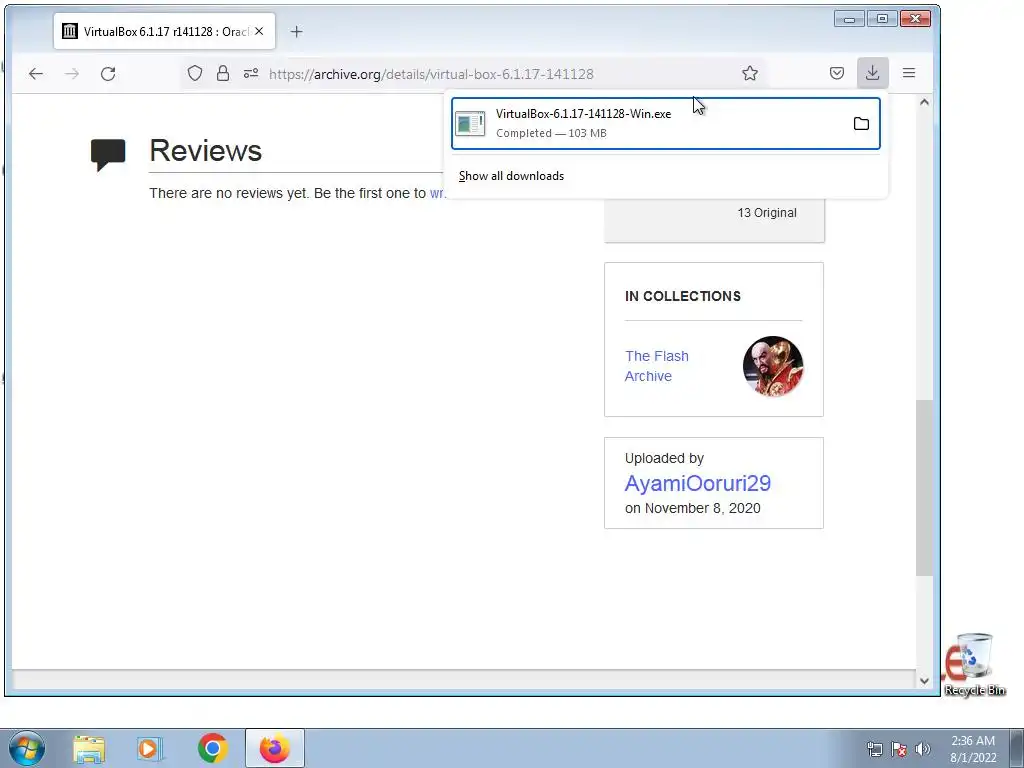Open The Flash Archive collection link

[x=656, y=366]
